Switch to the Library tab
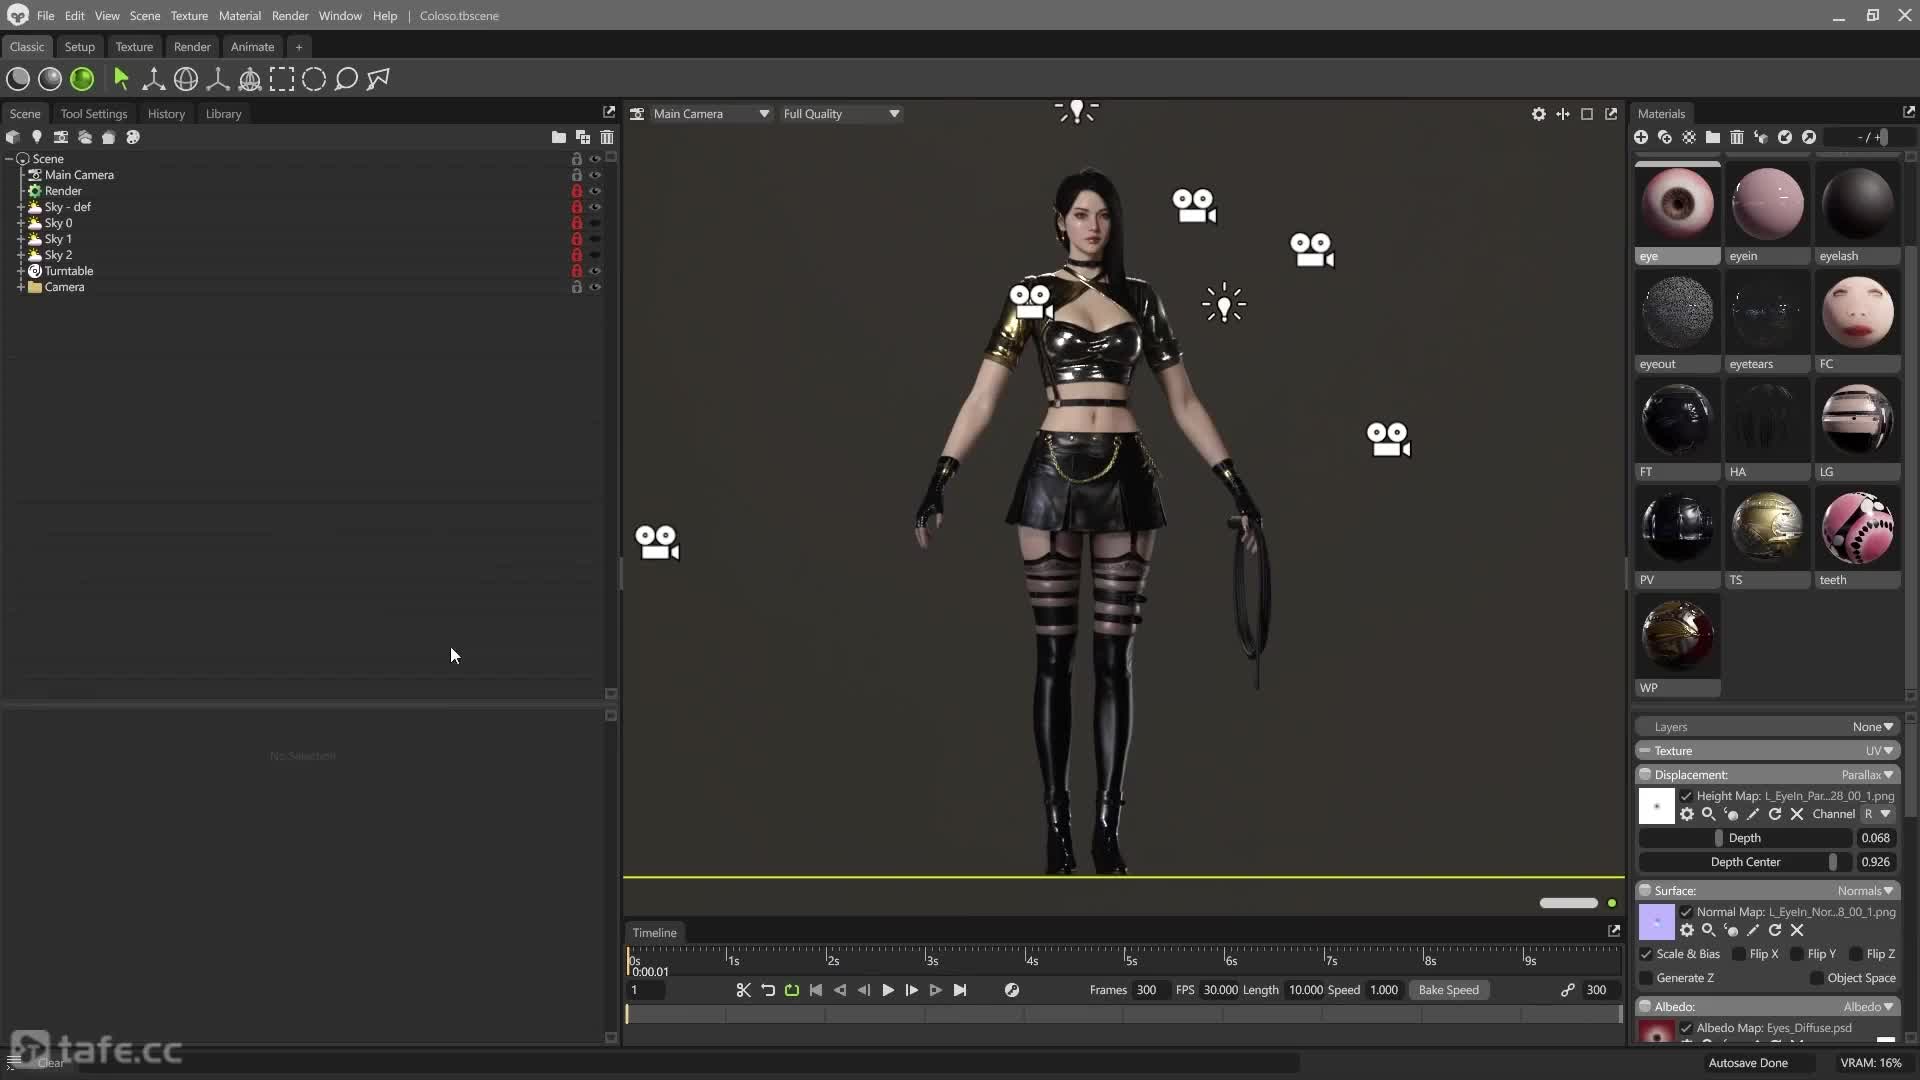 coord(222,113)
